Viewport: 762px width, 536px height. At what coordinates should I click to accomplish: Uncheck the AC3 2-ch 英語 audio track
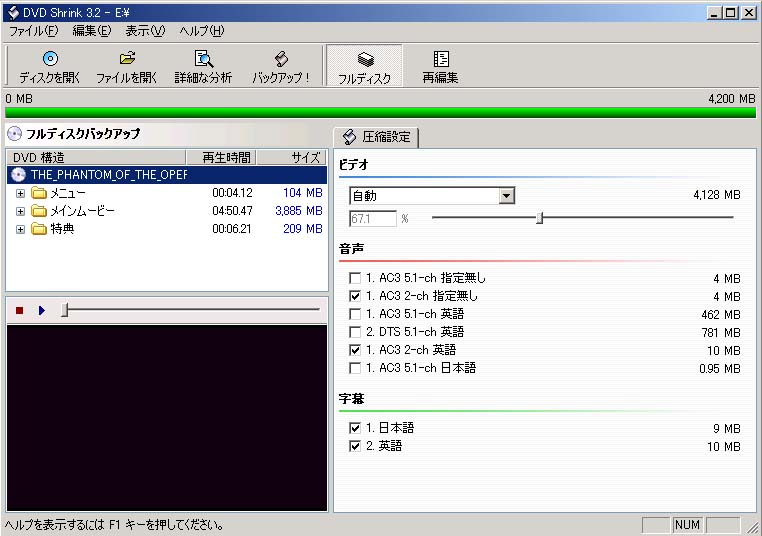(355, 350)
